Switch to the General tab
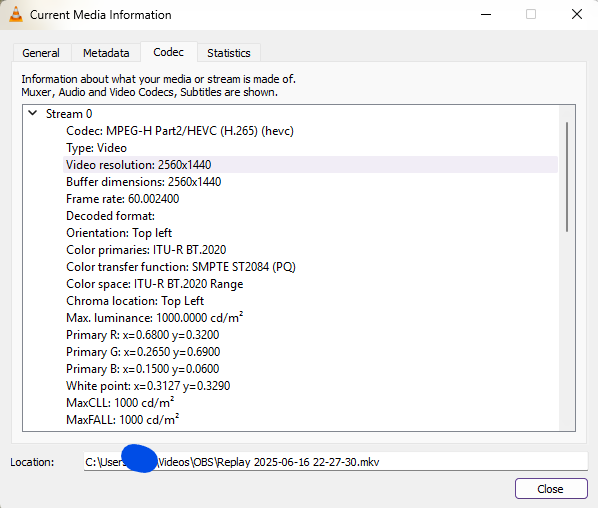The height and width of the screenshot is (508, 598). [41, 53]
